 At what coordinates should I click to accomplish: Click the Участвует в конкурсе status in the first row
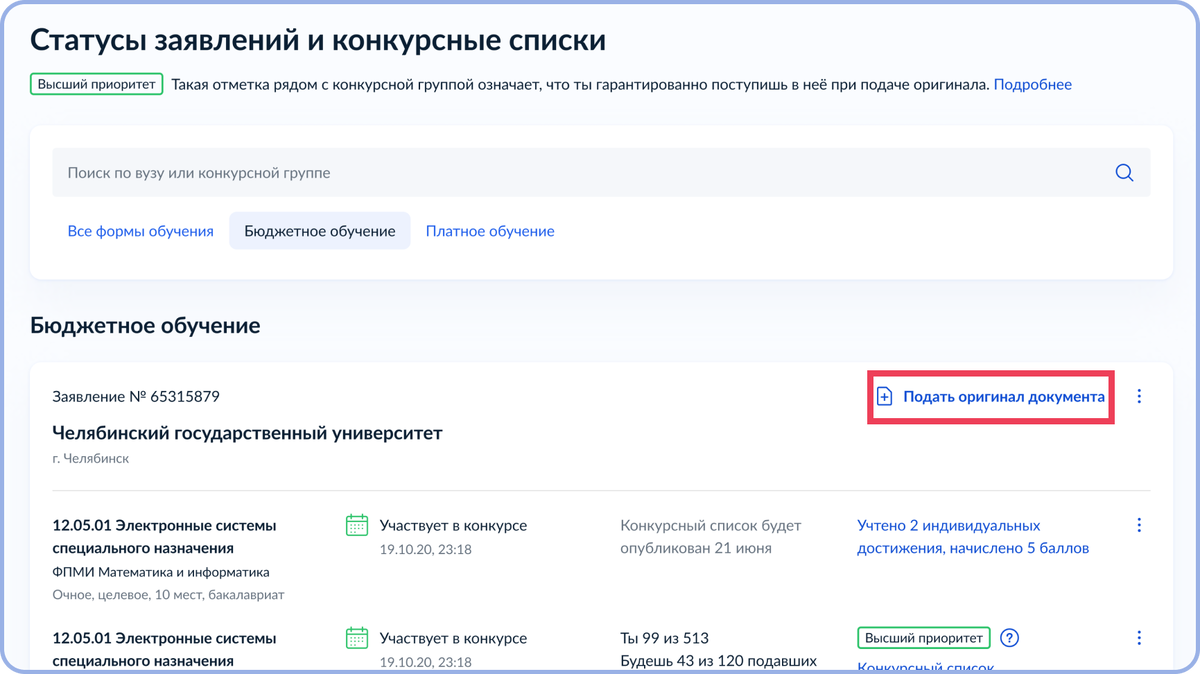pos(453,525)
